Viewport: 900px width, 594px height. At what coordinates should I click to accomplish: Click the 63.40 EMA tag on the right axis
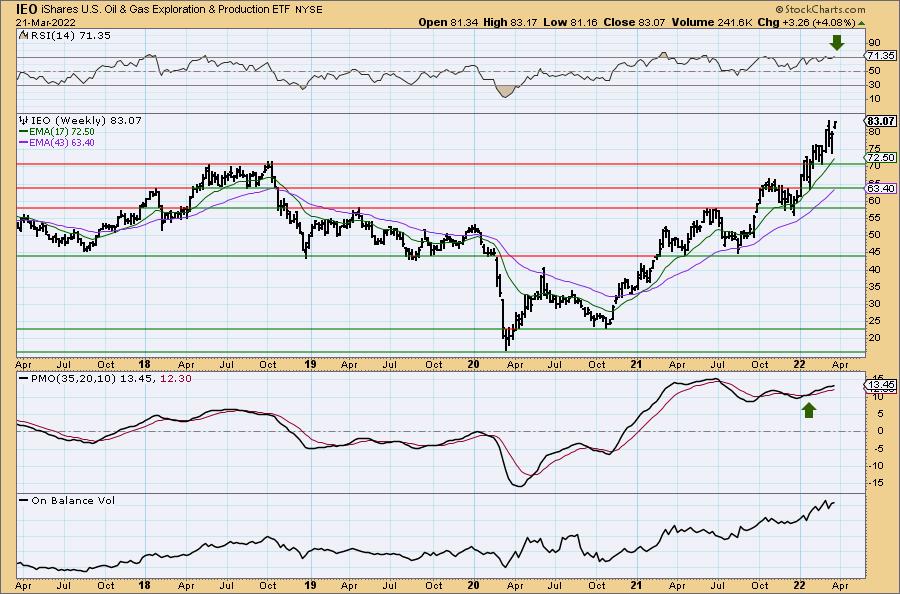click(x=880, y=188)
